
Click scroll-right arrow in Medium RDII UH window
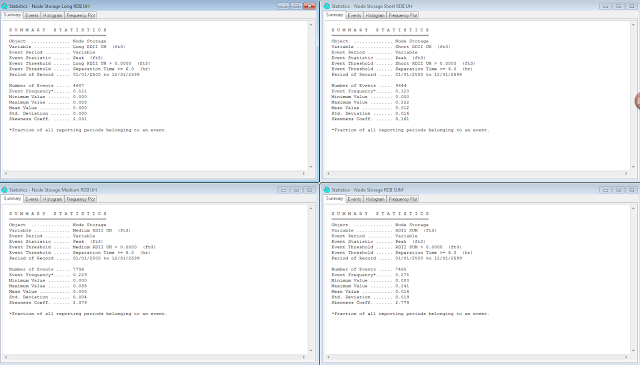(304, 357)
